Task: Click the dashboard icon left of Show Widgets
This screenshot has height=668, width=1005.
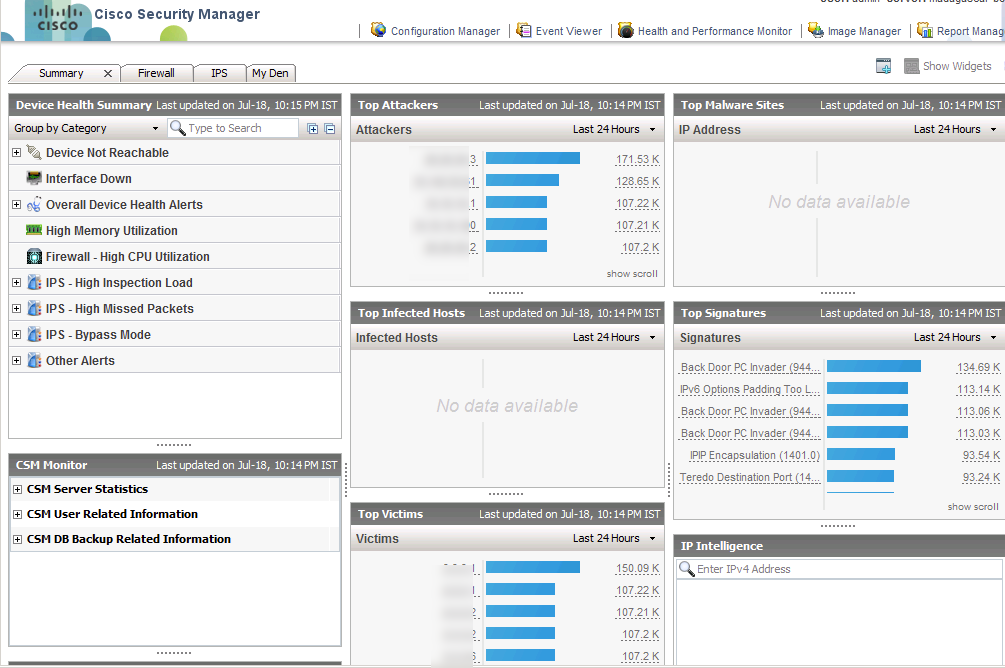Action: click(883, 66)
